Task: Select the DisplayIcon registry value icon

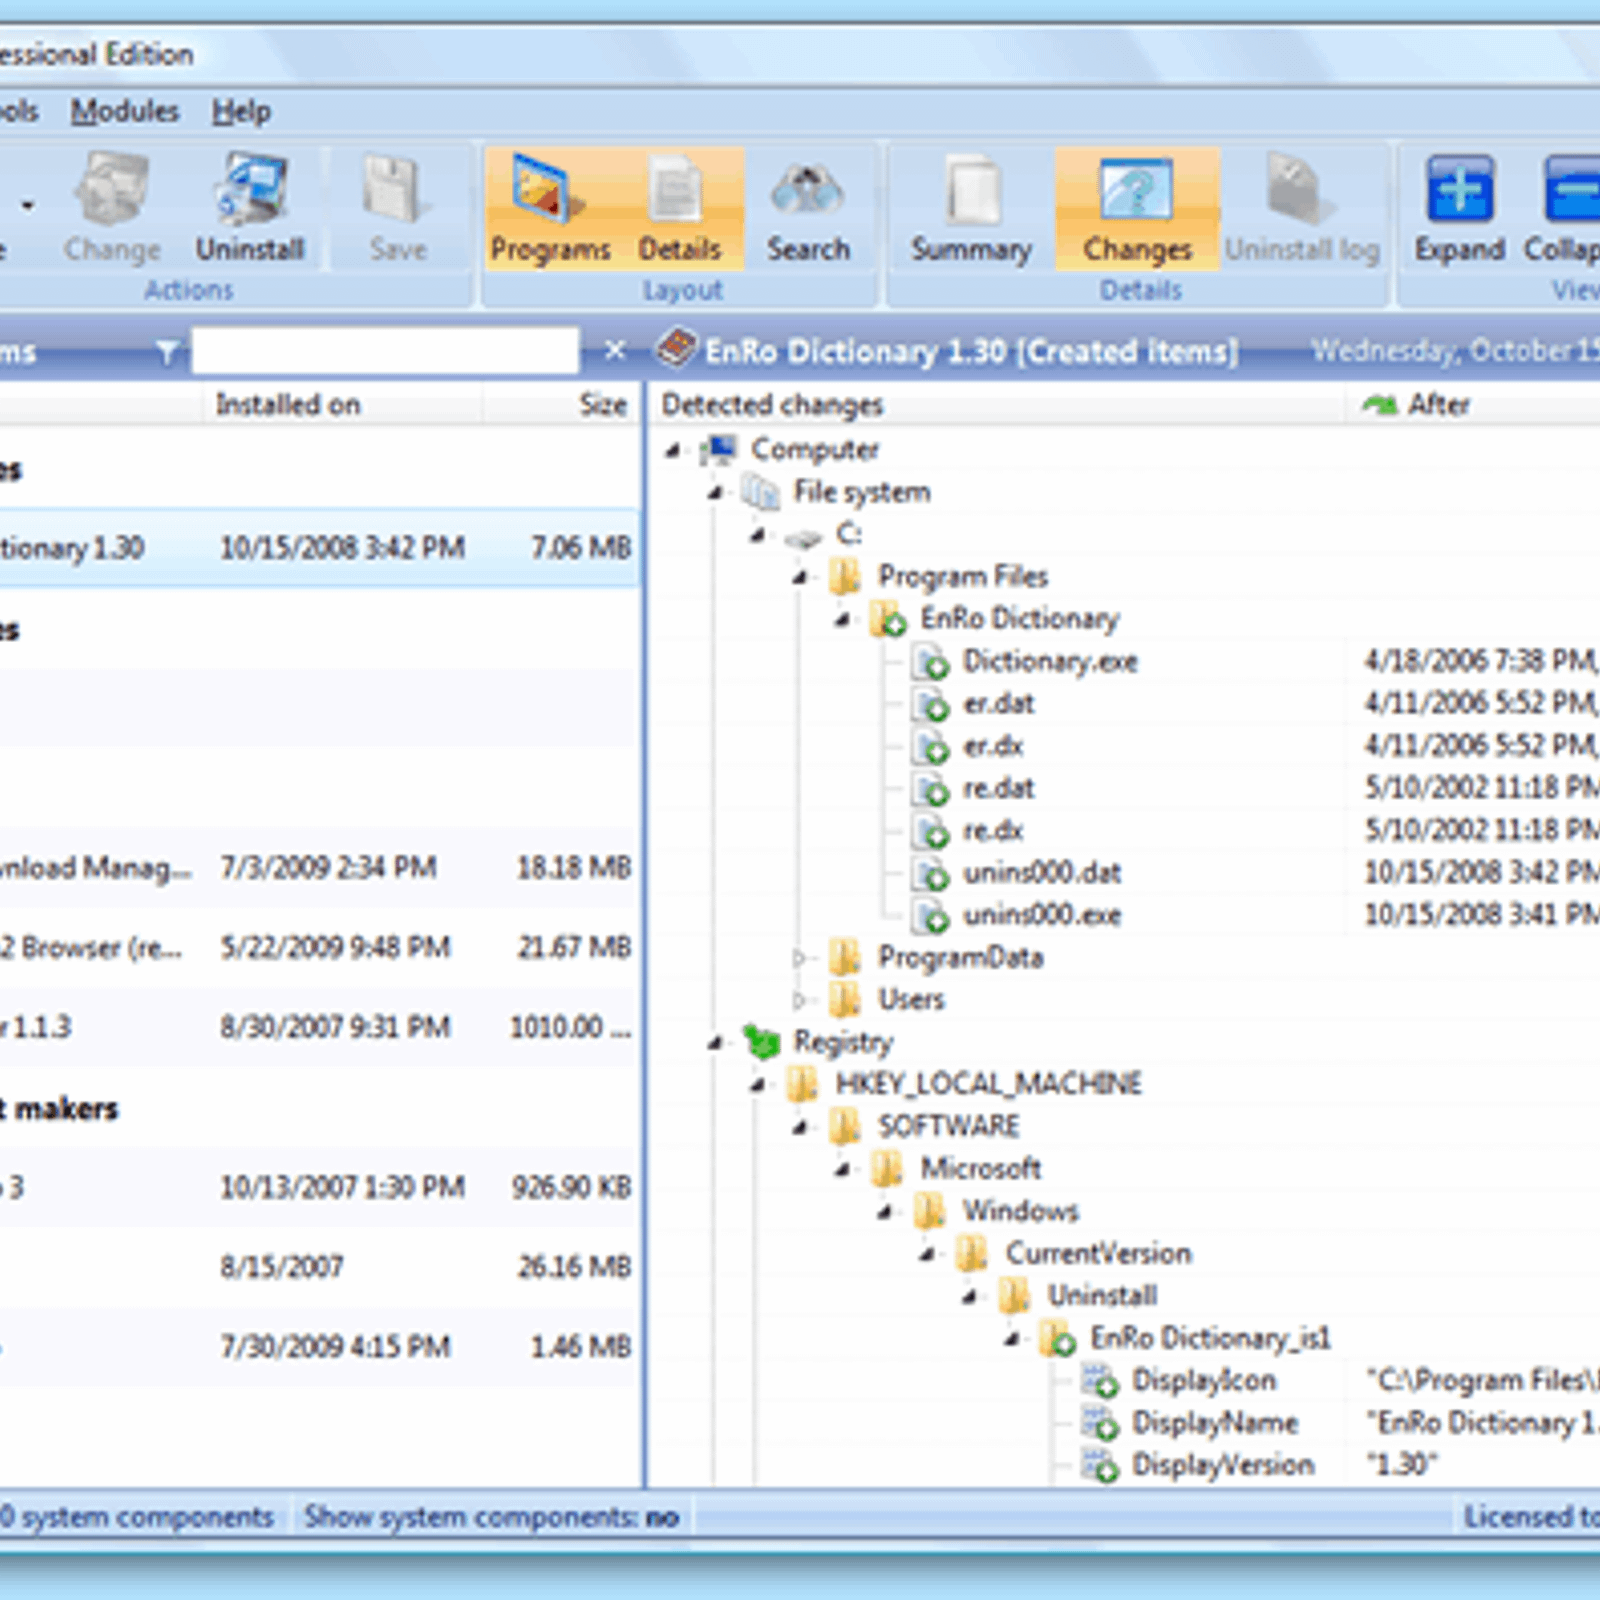Action: pyautogui.click(x=1100, y=1381)
